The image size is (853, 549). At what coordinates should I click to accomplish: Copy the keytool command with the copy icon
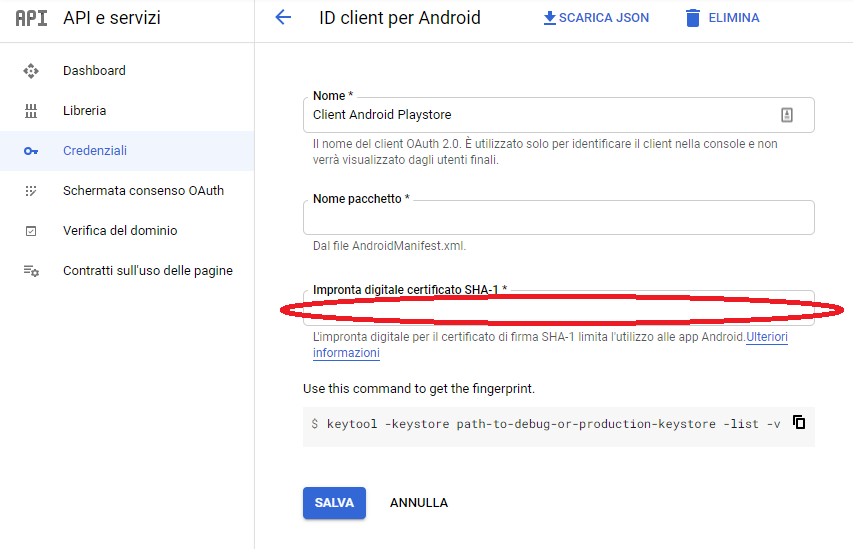tap(799, 422)
